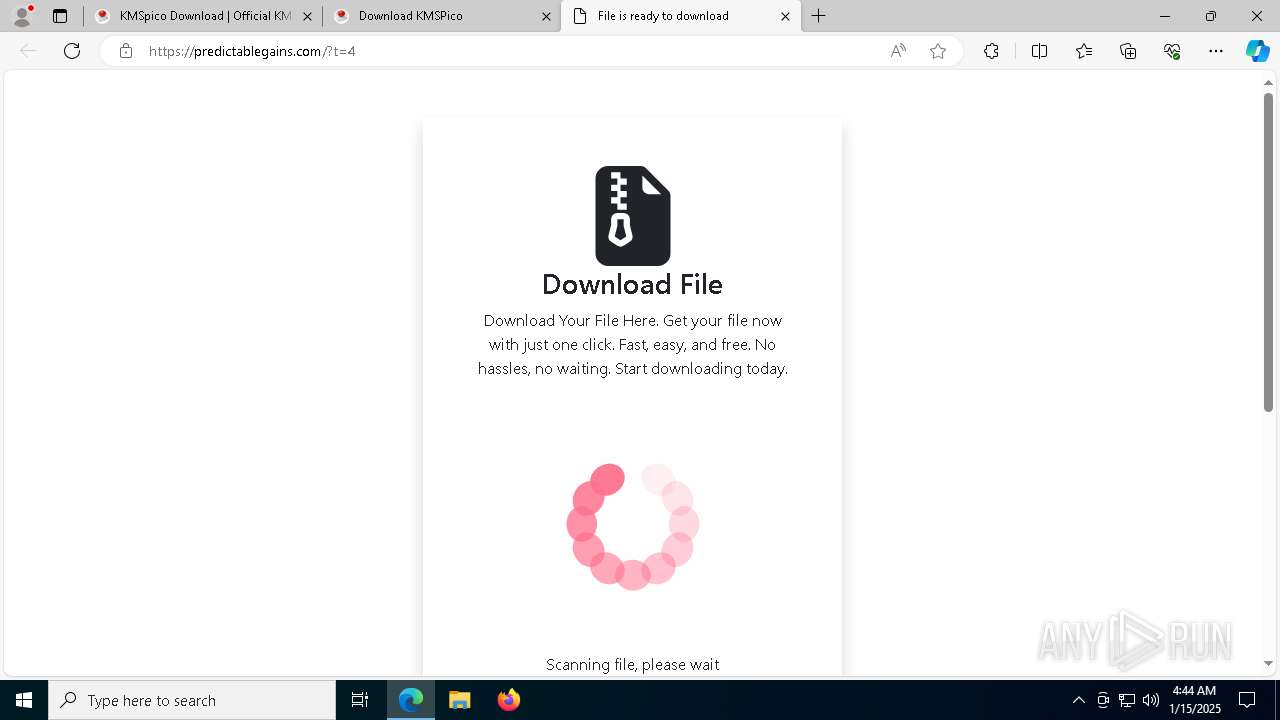Image resolution: width=1280 pixels, height=720 pixels.
Task: Activate the Read aloud icon
Action: (898, 51)
